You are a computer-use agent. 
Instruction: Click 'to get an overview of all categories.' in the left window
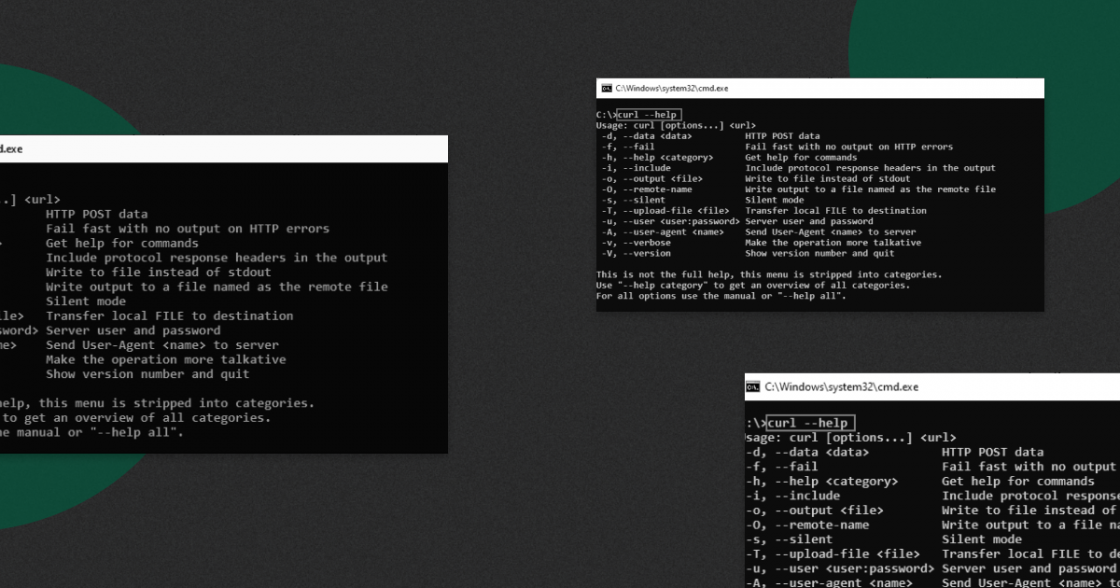coord(136,417)
